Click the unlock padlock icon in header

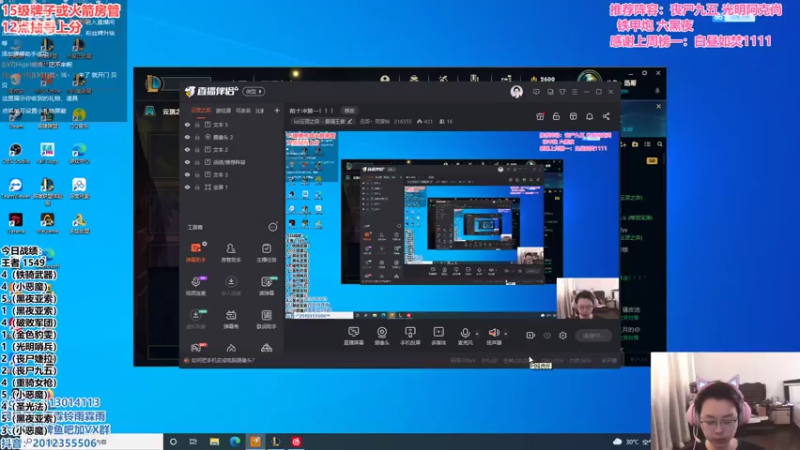556,117
